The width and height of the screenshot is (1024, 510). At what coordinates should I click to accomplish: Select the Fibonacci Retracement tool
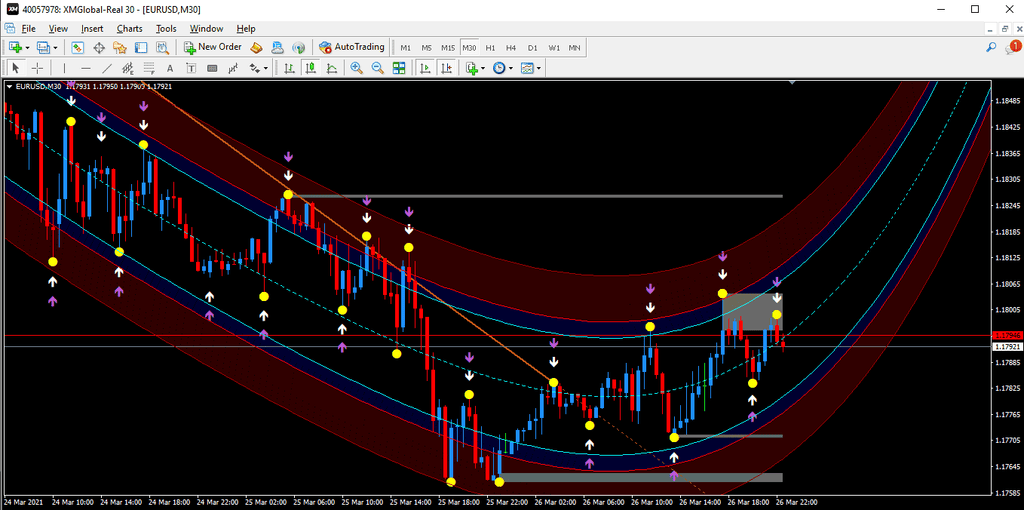point(149,68)
